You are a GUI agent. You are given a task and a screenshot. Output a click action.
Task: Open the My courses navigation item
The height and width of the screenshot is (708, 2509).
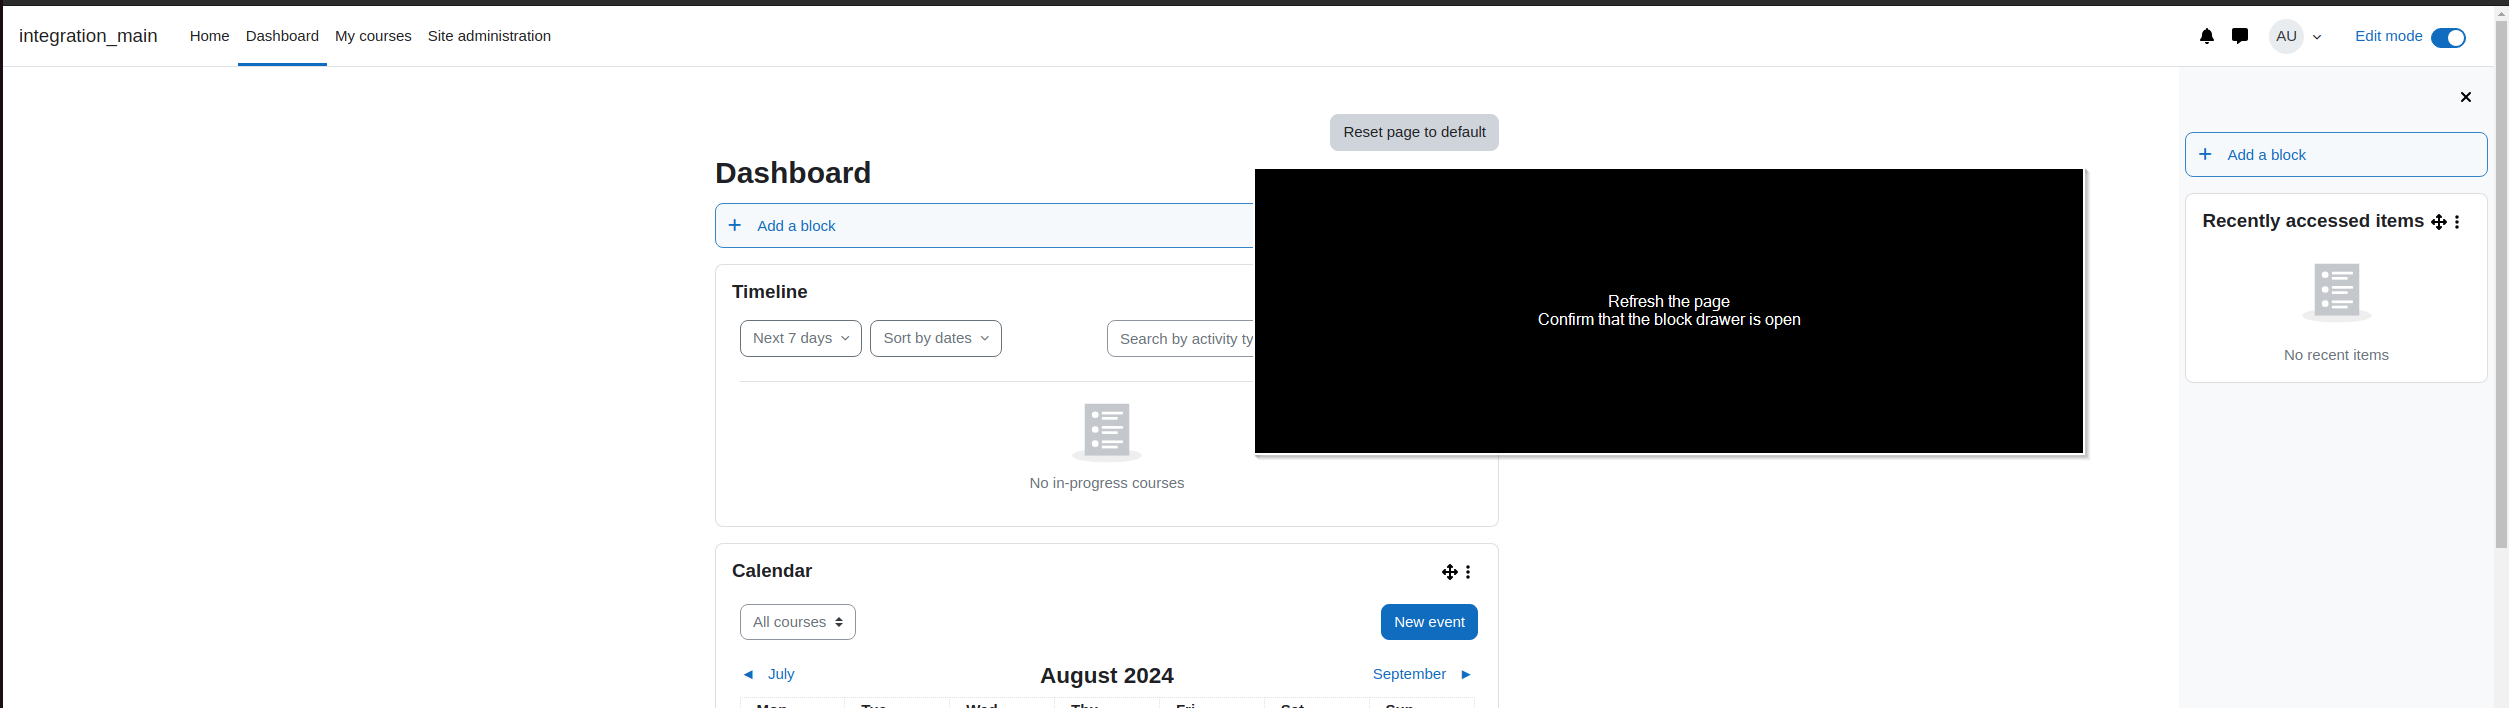click(373, 36)
